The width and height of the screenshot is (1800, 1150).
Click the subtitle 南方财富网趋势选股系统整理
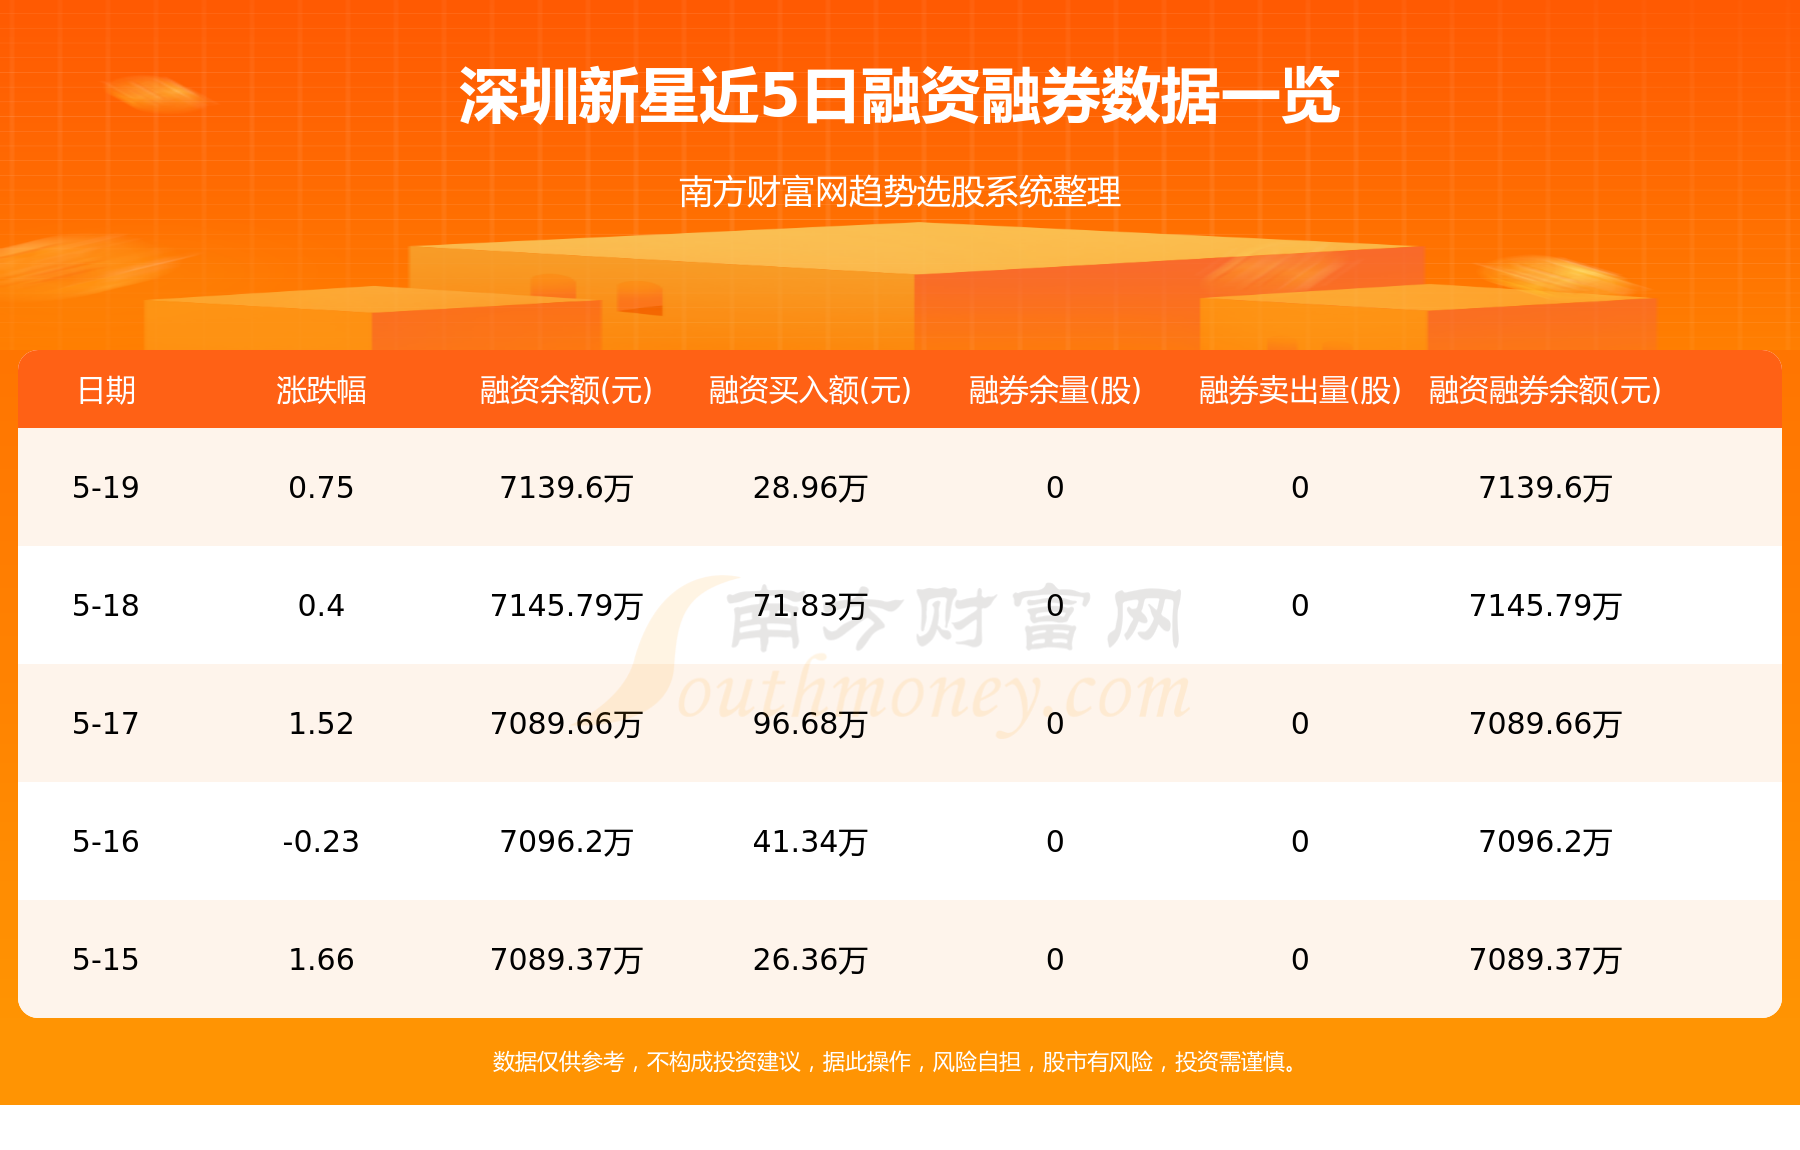coord(900,191)
